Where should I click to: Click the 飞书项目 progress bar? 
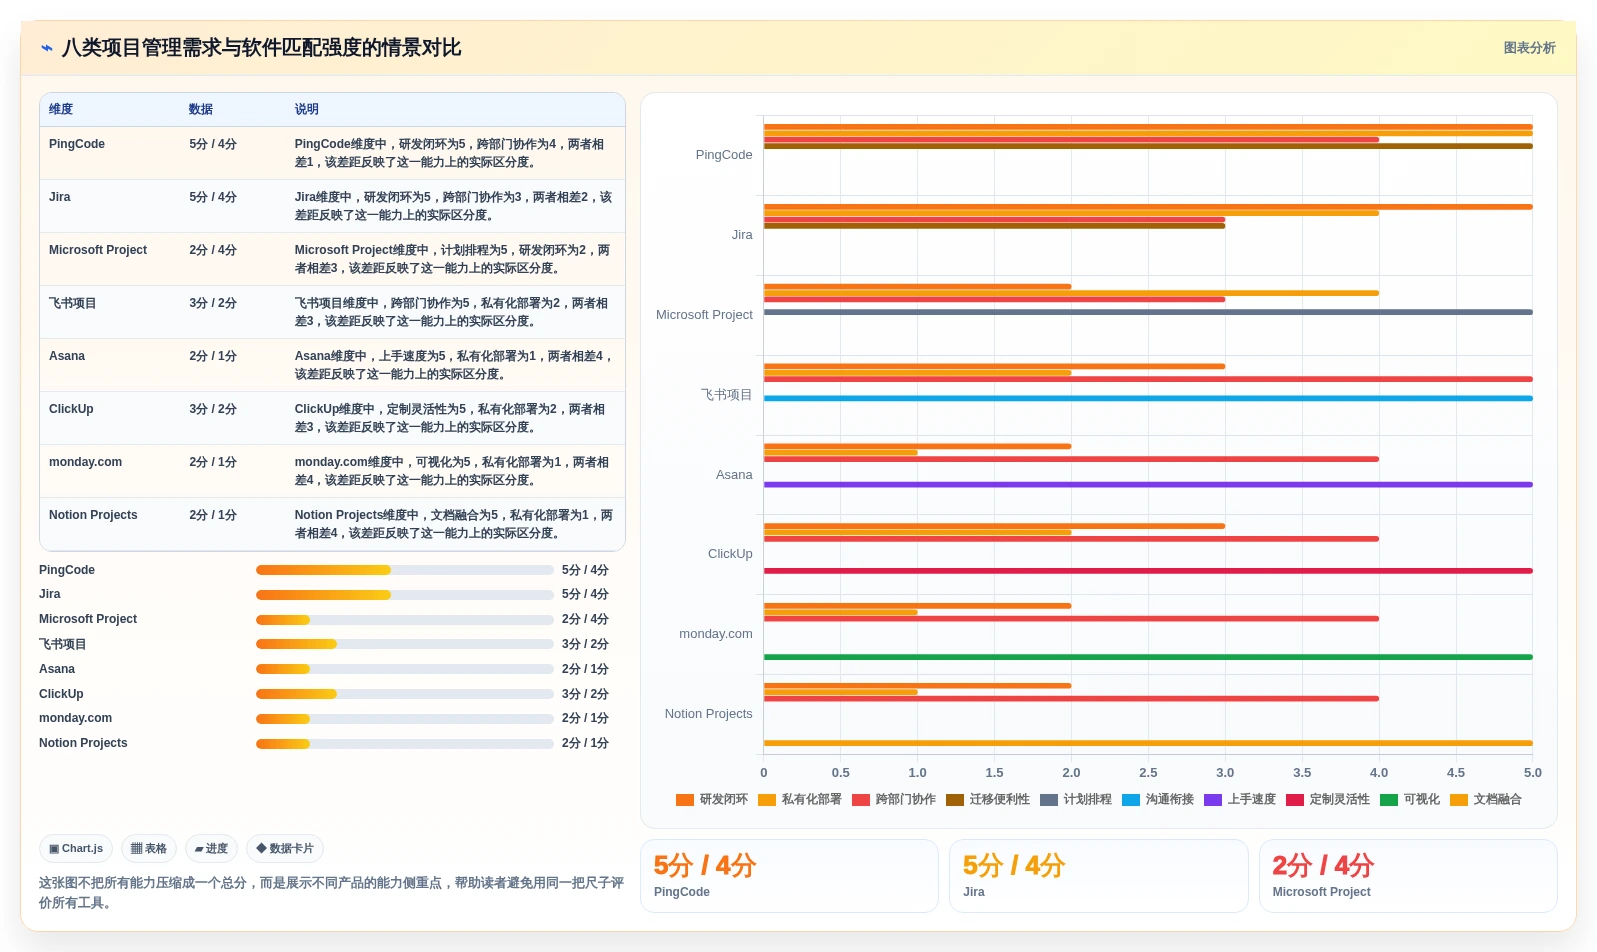[405, 644]
